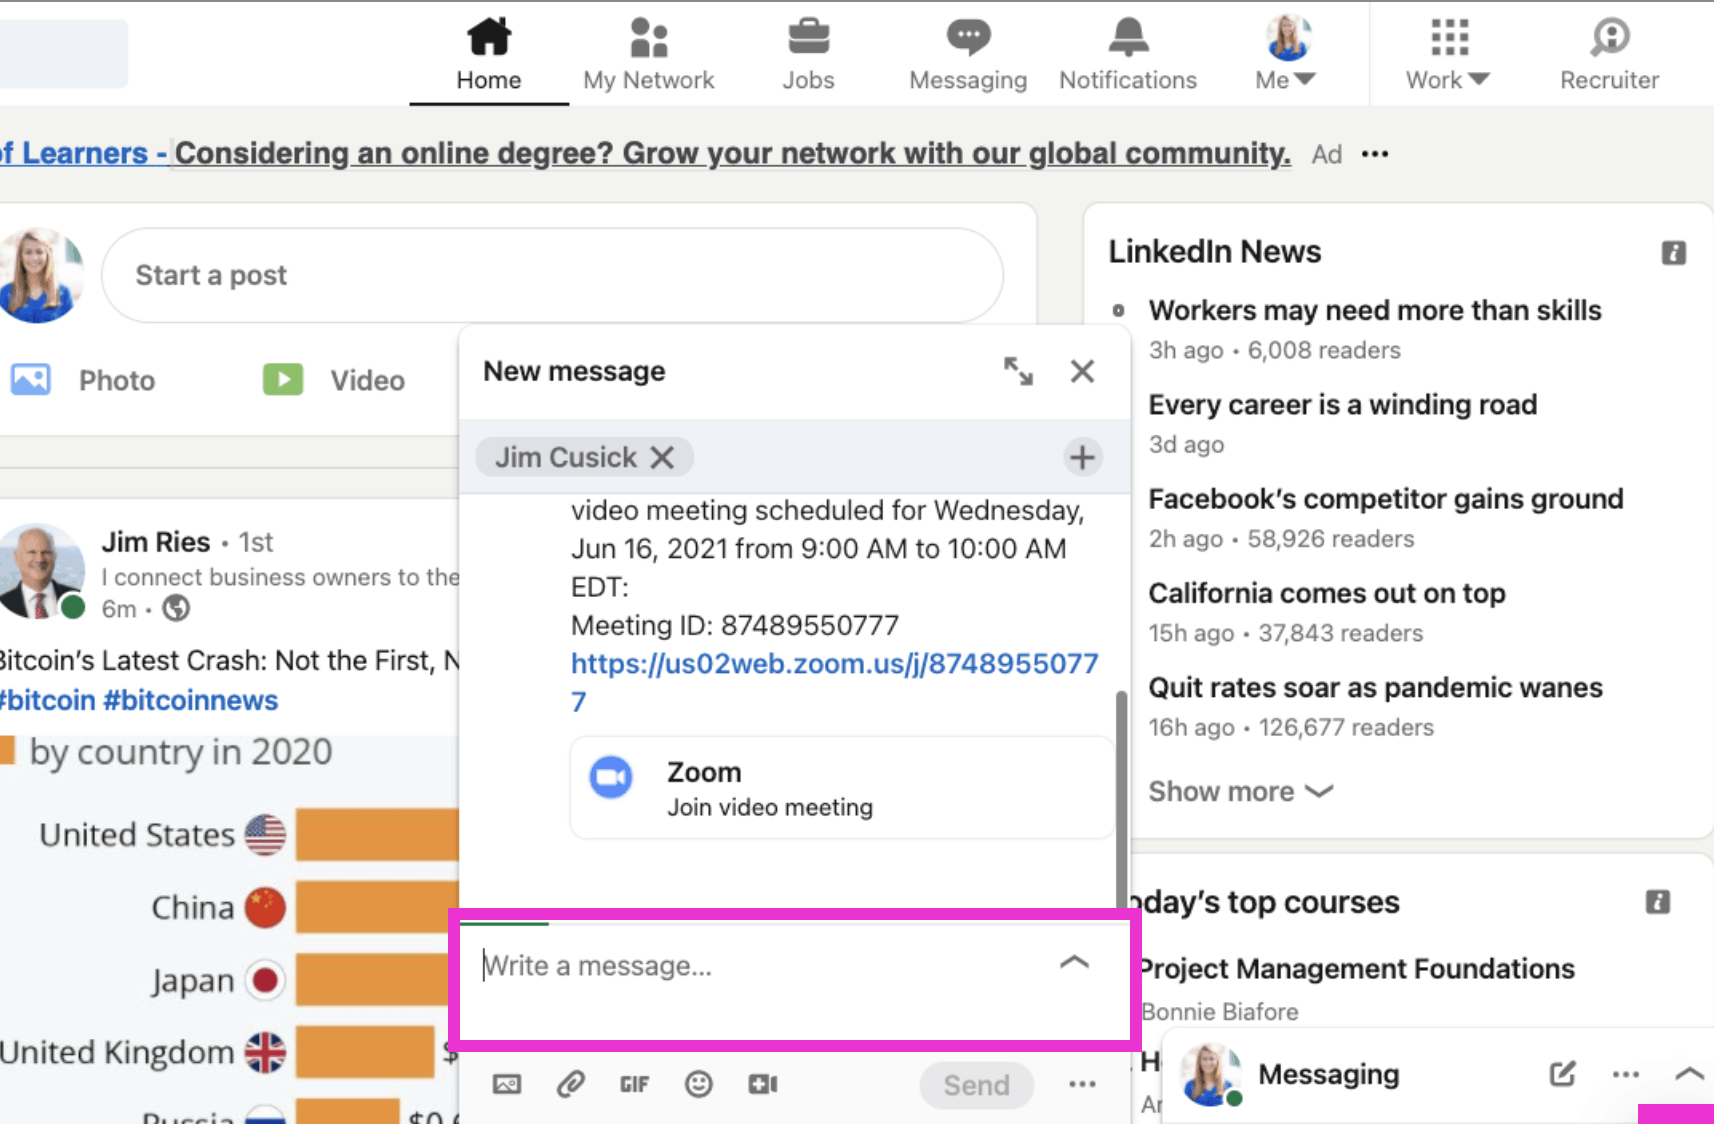Click your profile photo beside Start a post
This screenshot has width=1714, height=1124.
tap(40, 275)
